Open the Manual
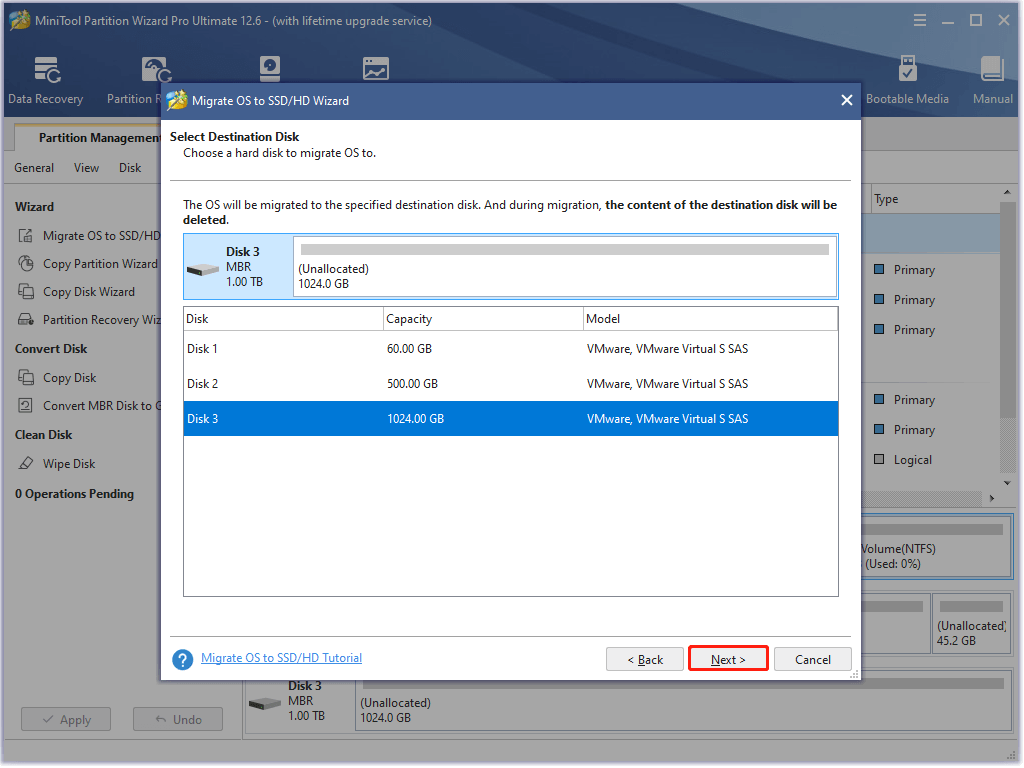 (x=991, y=80)
